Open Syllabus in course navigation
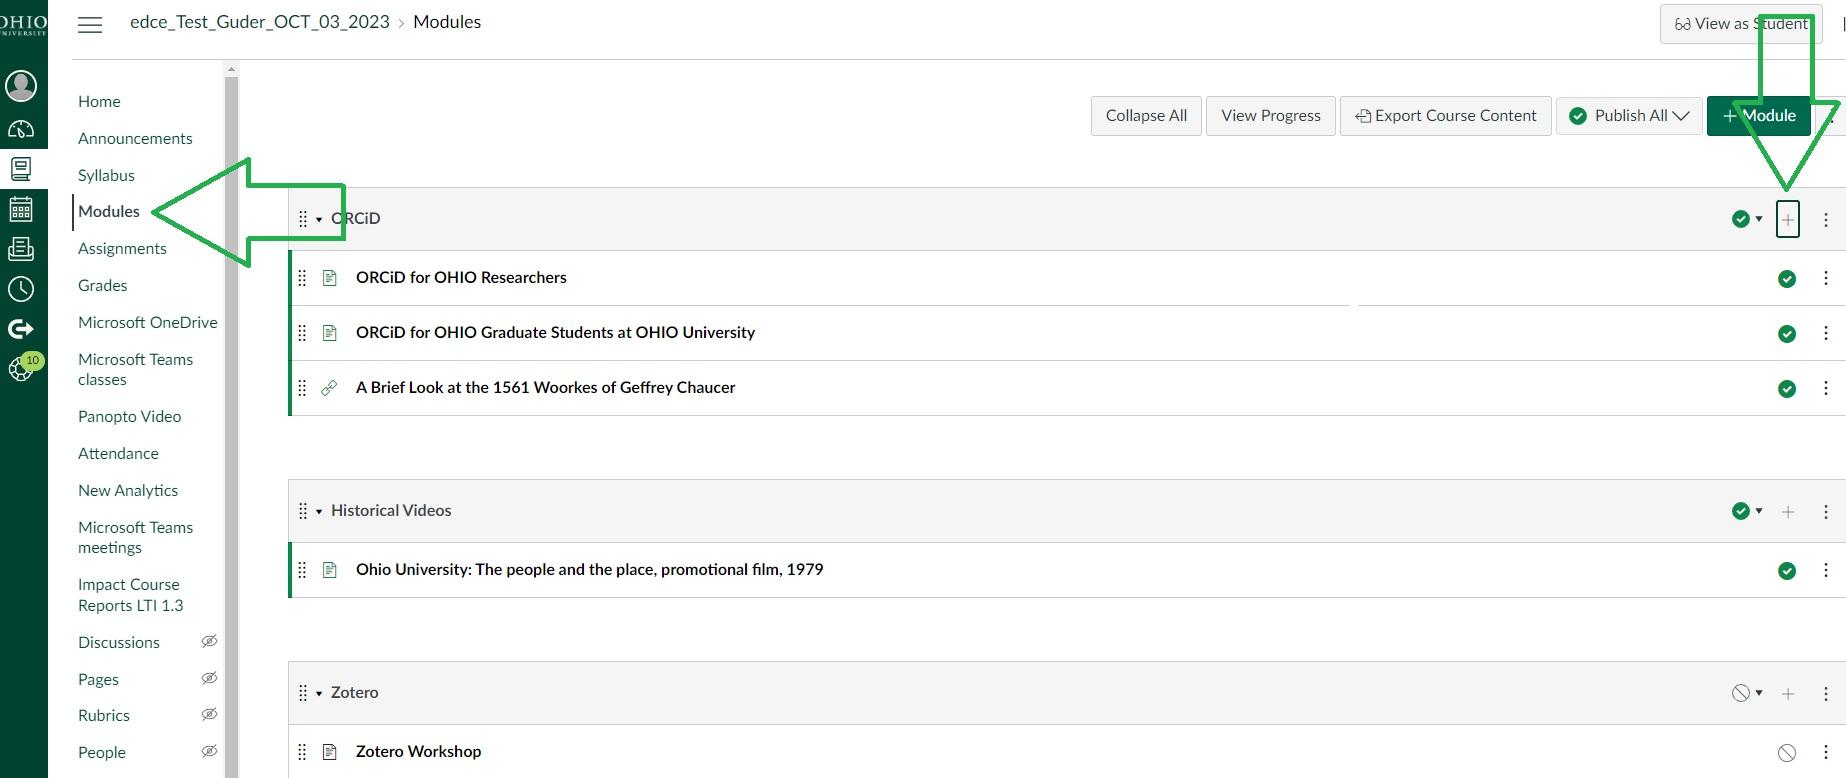 point(106,175)
